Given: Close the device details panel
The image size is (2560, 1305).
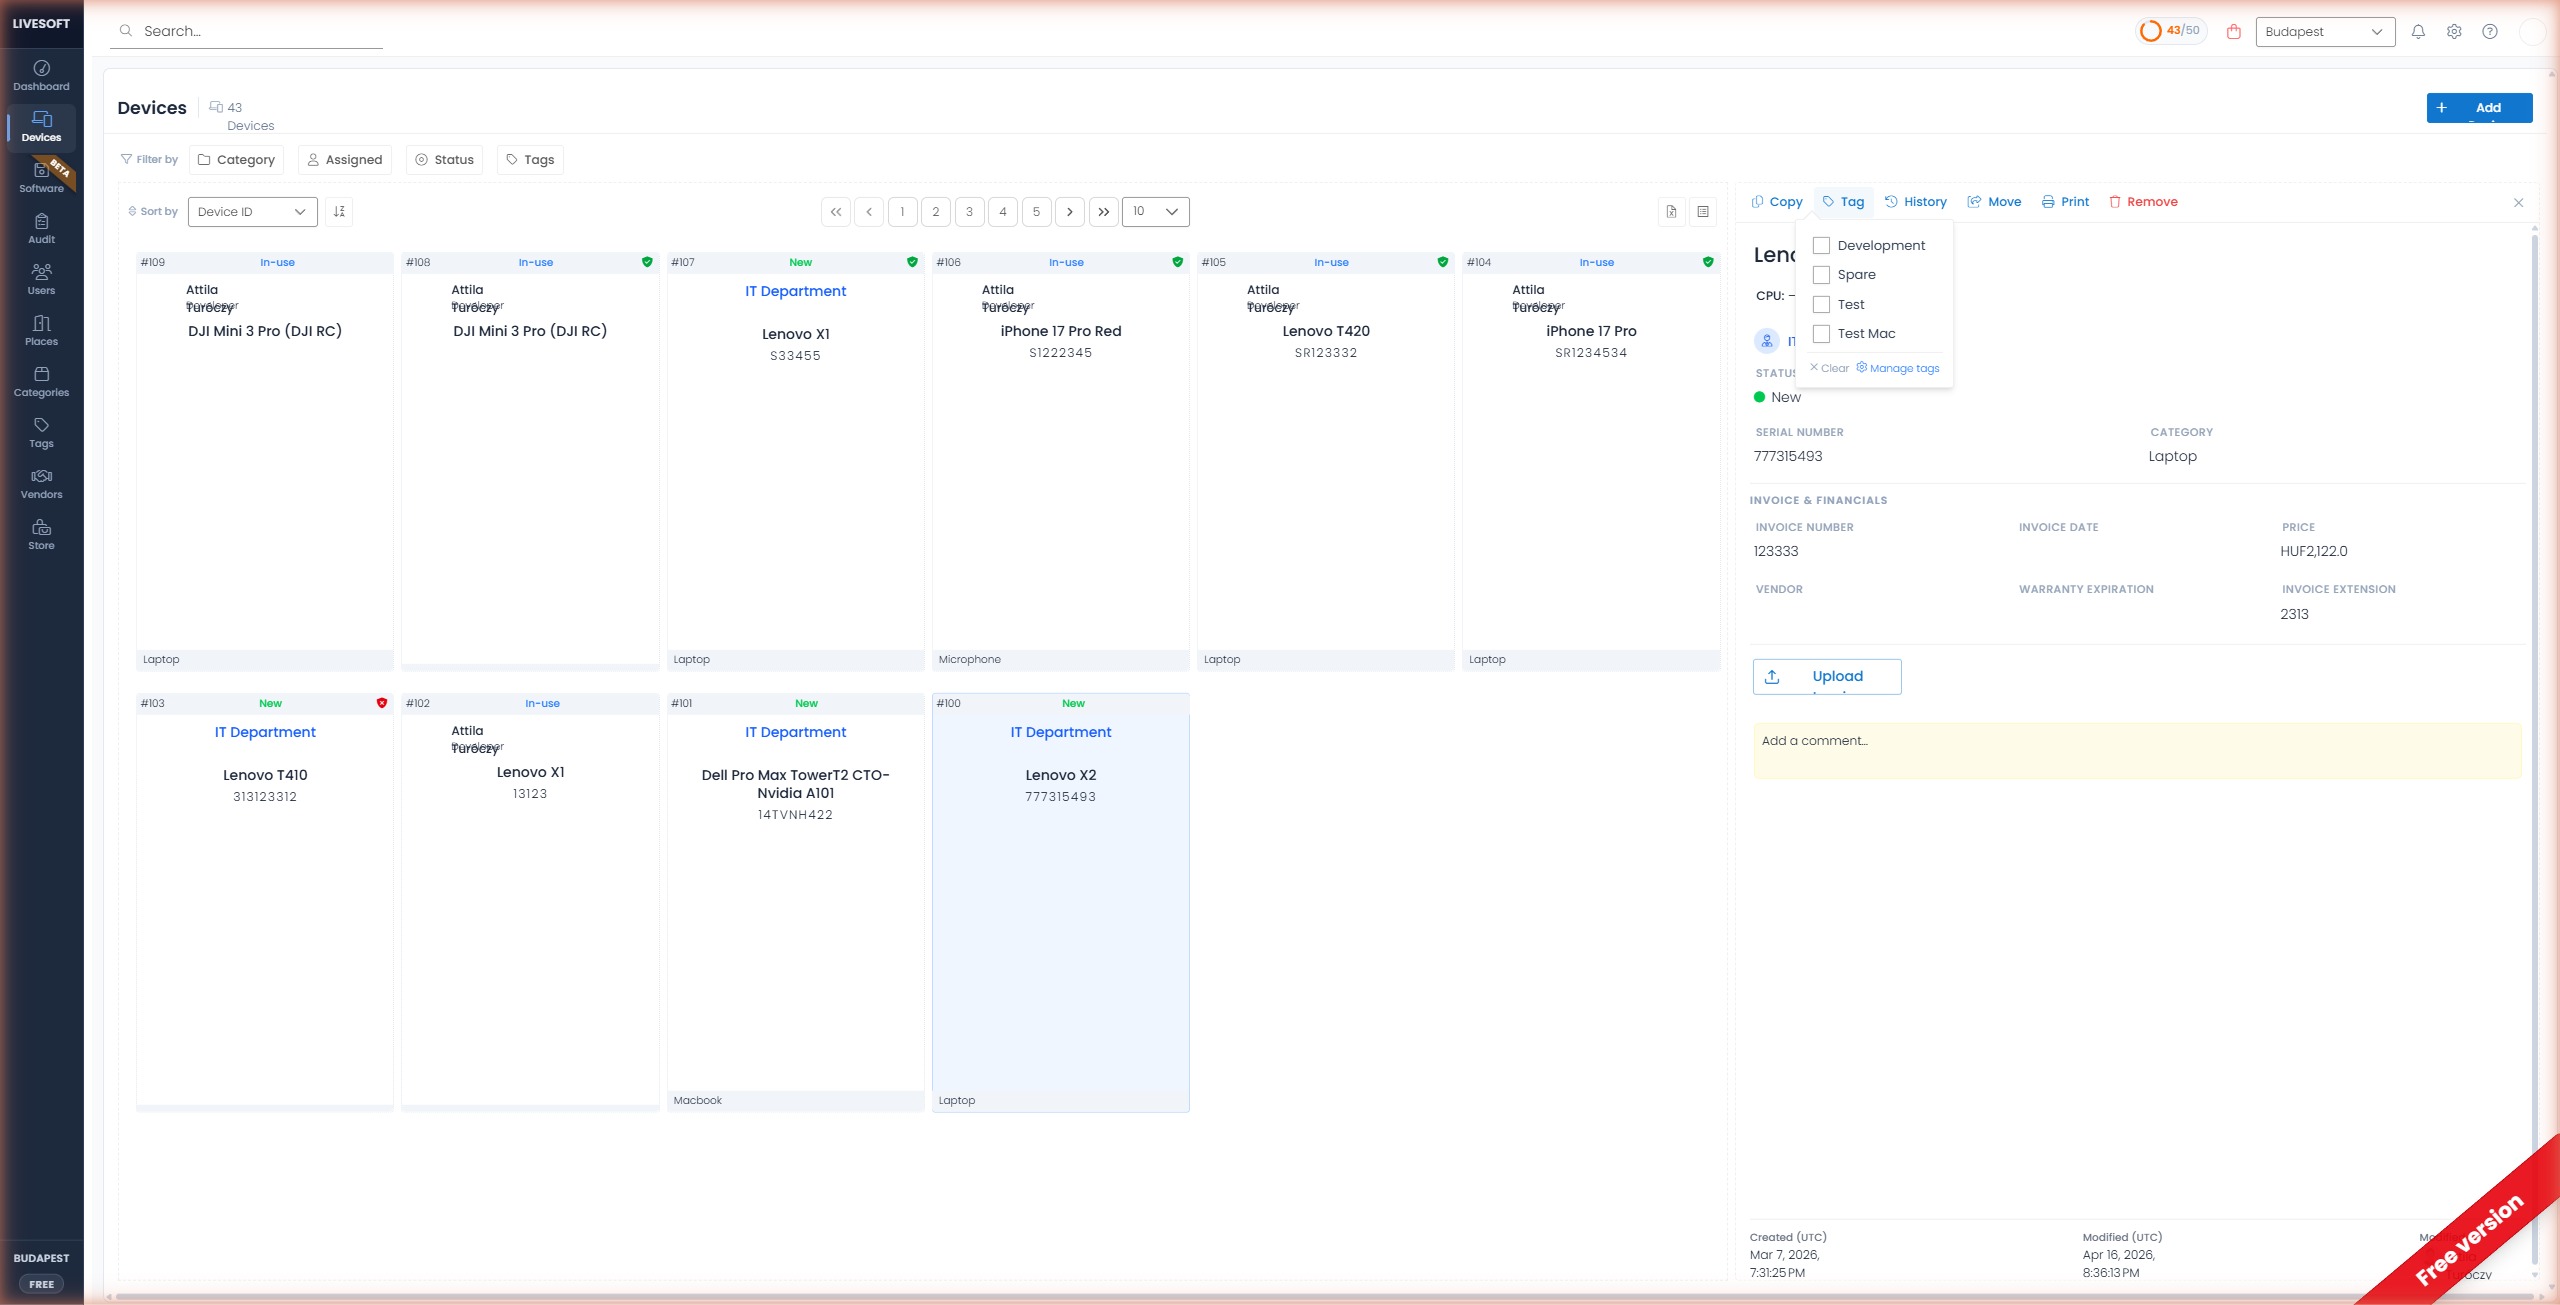Looking at the screenshot, I should point(2518,202).
